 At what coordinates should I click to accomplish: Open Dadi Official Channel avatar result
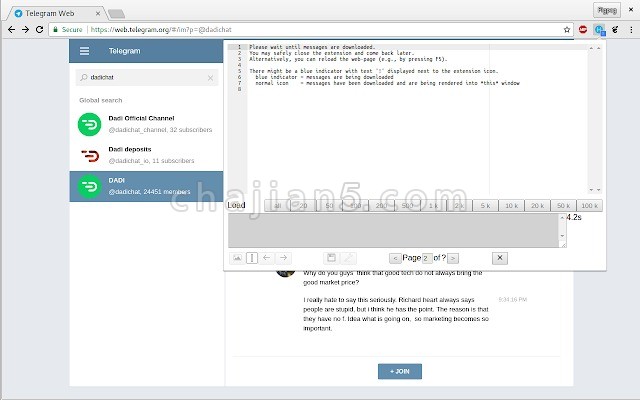[89, 124]
